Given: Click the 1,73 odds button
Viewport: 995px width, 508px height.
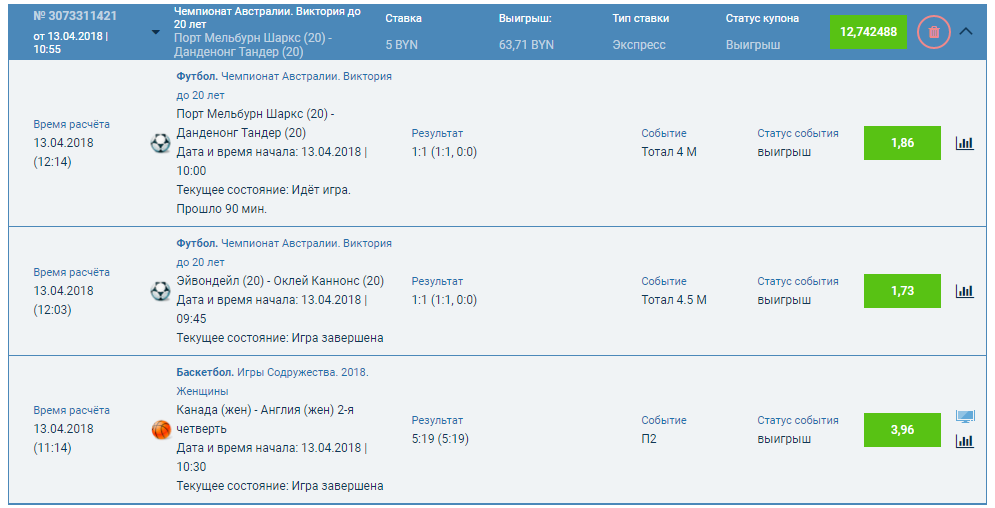Looking at the screenshot, I should (902, 290).
